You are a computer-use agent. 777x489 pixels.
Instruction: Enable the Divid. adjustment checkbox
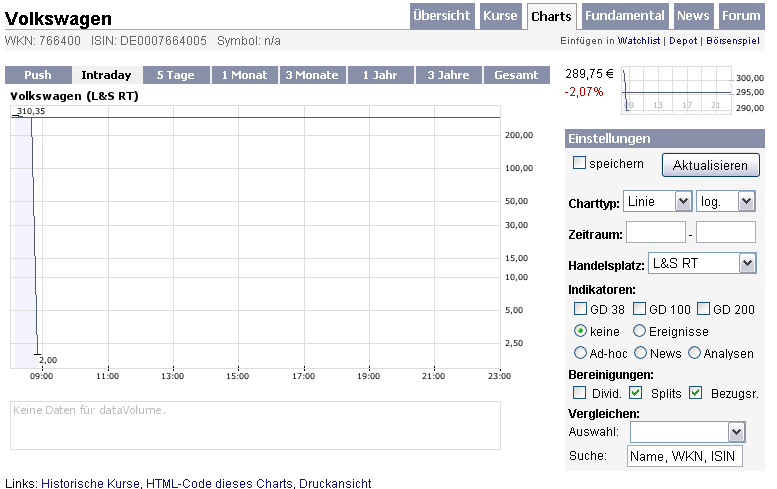pyautogui.click(x=579, y=392)
